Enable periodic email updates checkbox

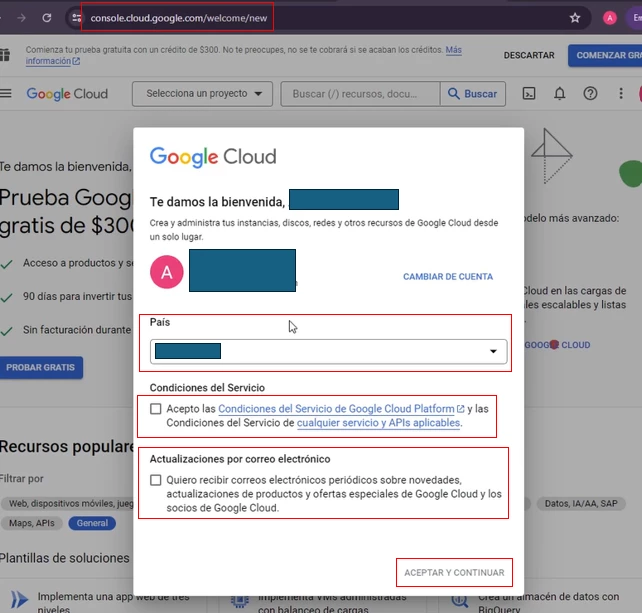(156, 480)
